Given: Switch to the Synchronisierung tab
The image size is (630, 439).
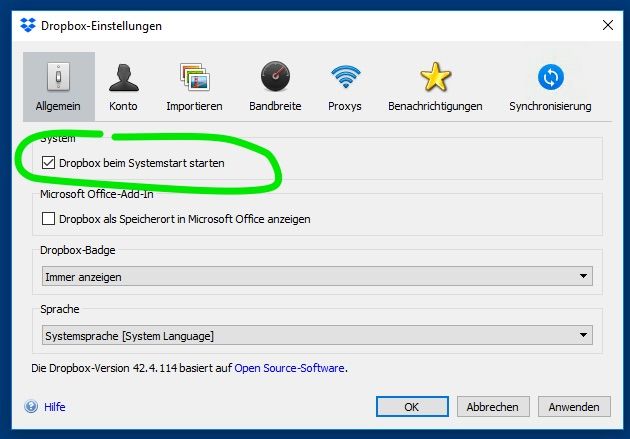Looking at the screenshot, I should 550,86.
